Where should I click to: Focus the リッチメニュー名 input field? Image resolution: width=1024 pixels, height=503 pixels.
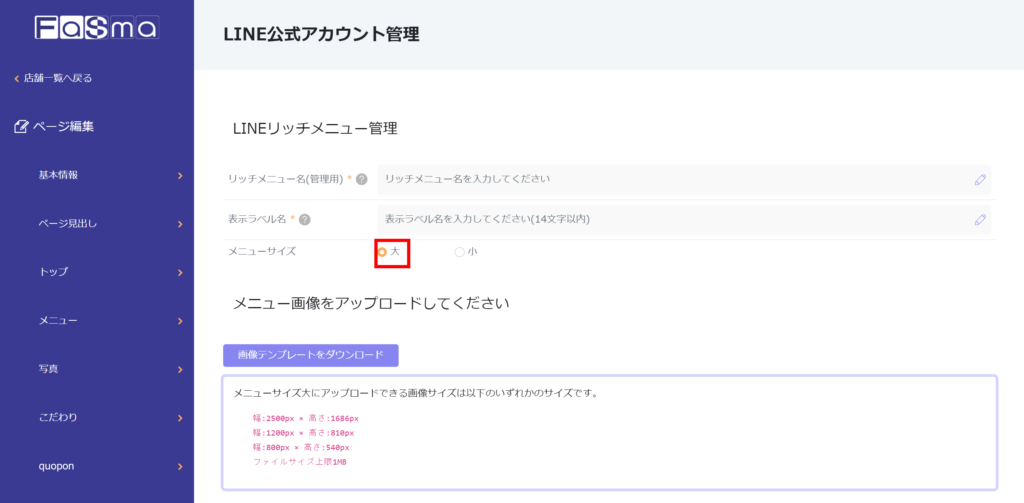670,179
